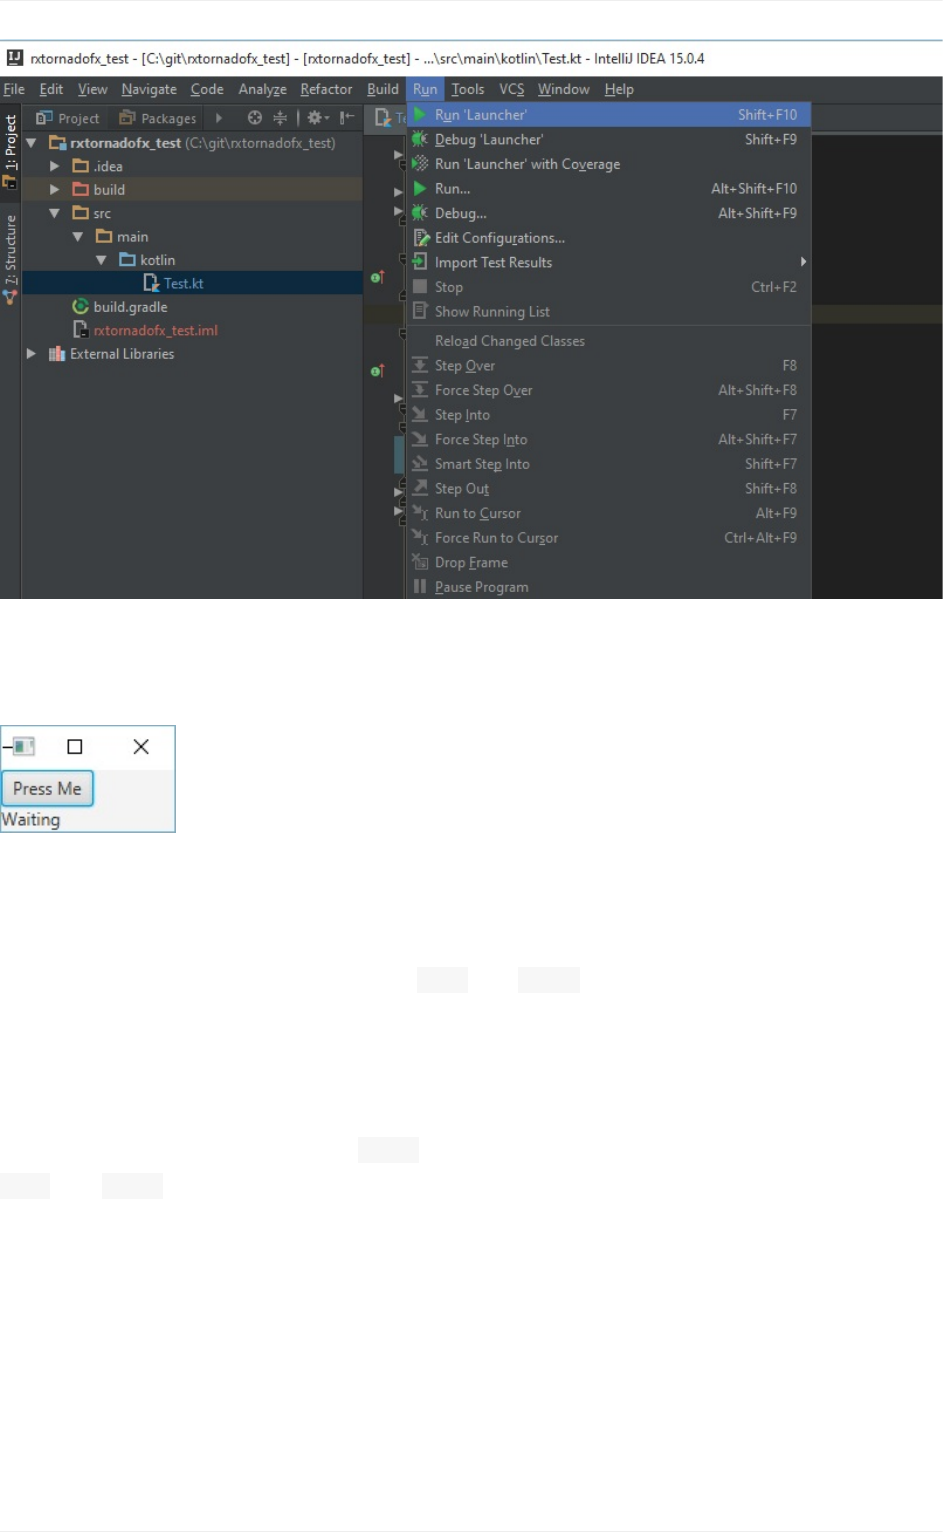Click the Drop Frame icon
943x1532 pixels.
click(420, 562)
